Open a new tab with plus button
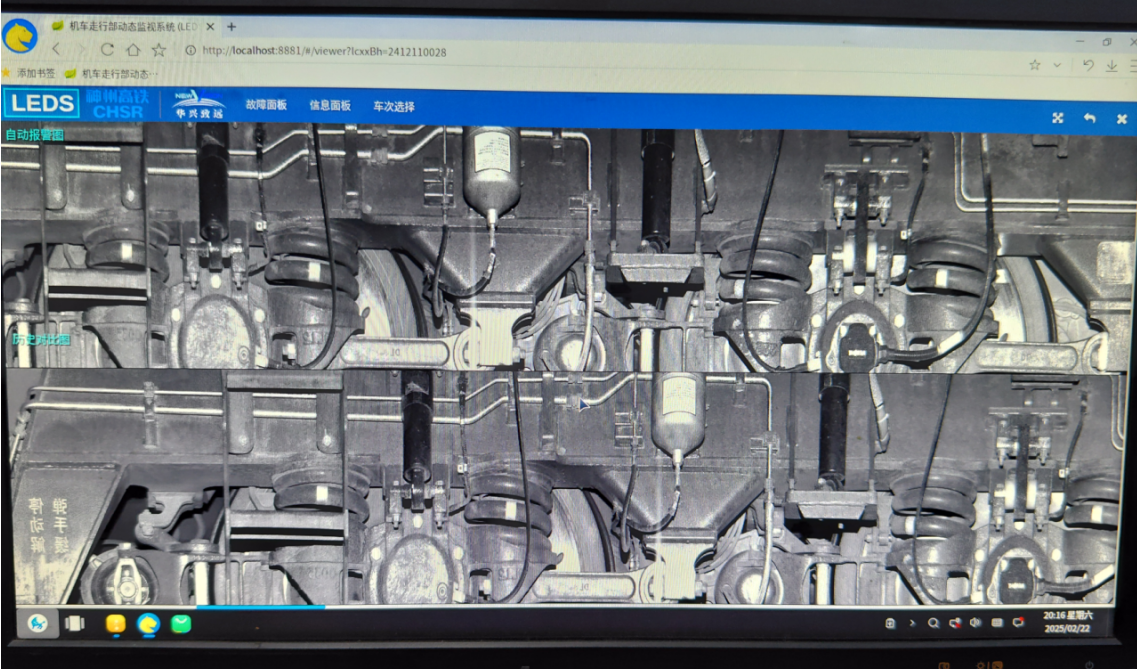The width and height of the screenshot is (1137, 669). click(x=232, y=26)
